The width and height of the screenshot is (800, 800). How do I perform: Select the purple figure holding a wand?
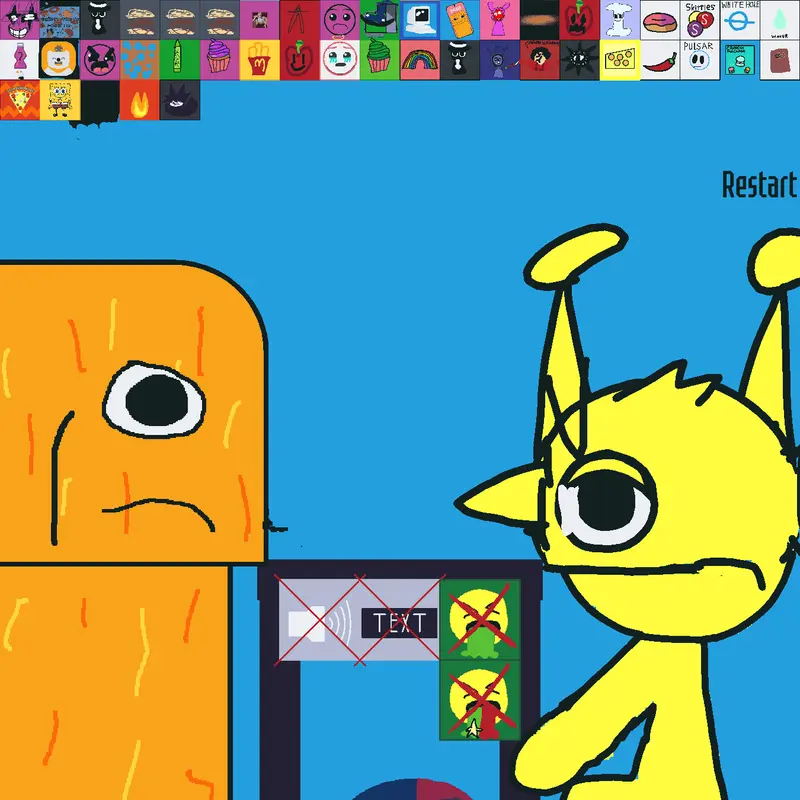tap(499, 60)
